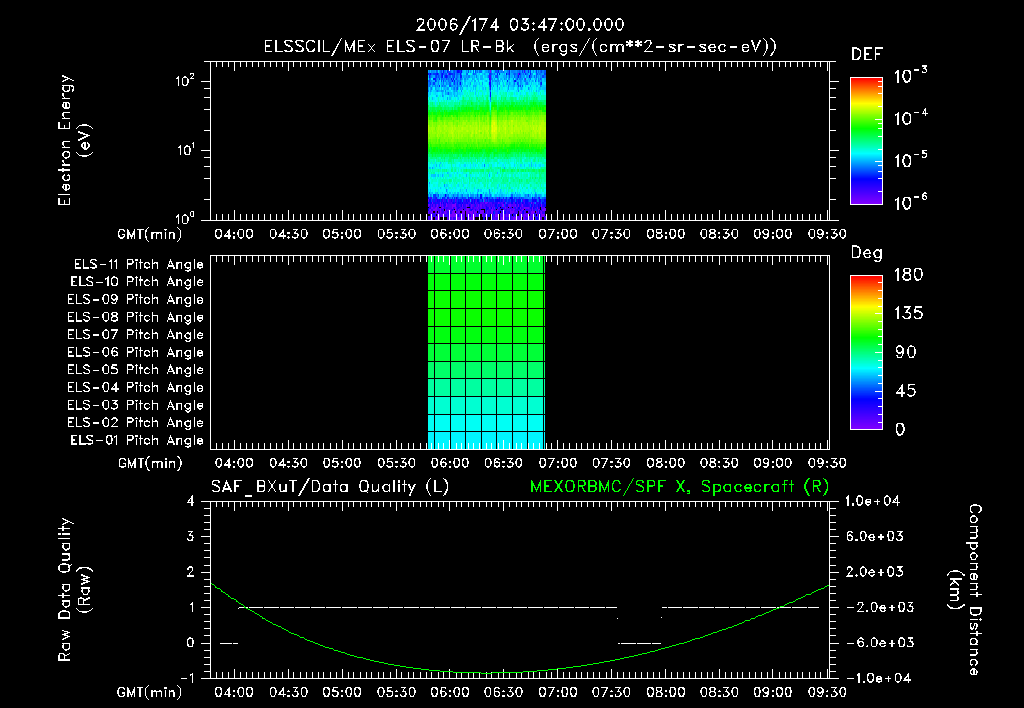Screen dimensions: 1024x708
Task: Click the 10^-3 value on DEF scale
Action: [910, 76]
